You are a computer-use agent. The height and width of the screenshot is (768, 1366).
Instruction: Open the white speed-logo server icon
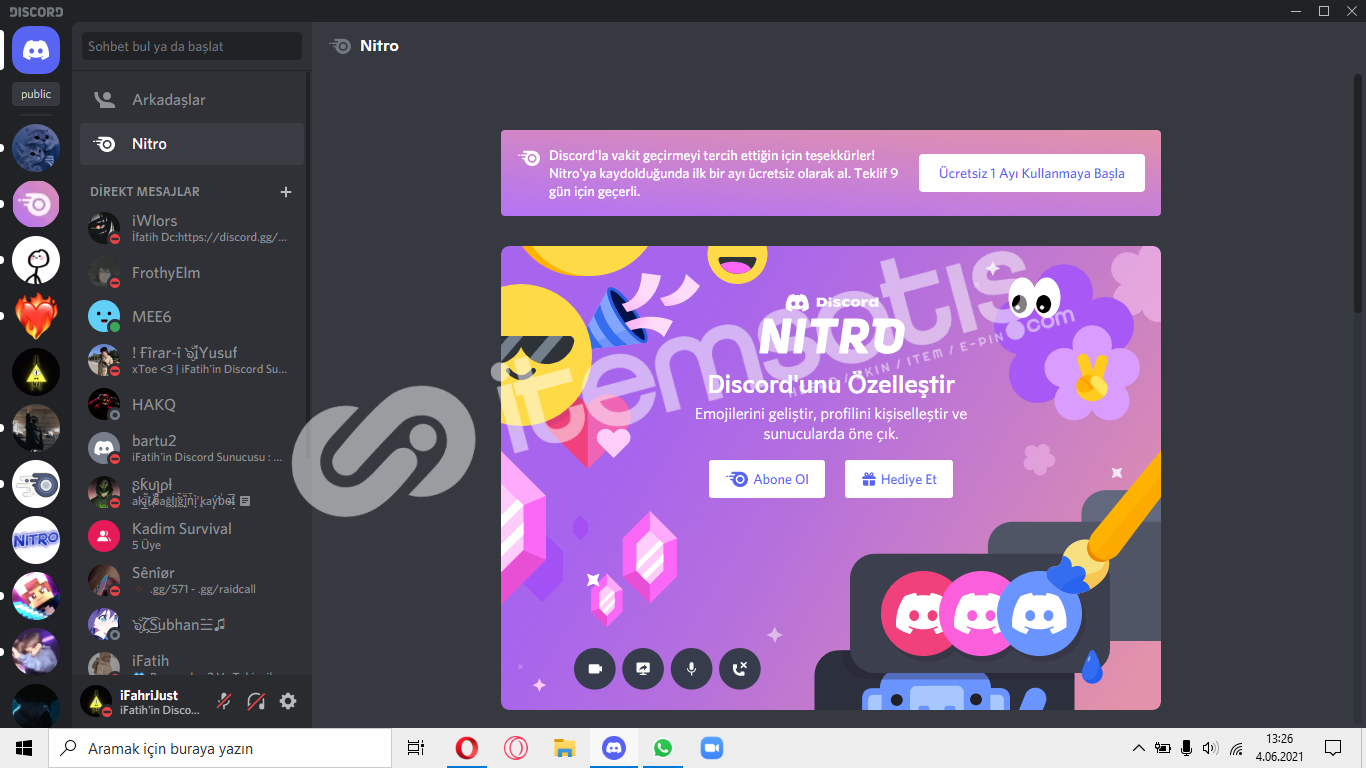pos(36,484)
